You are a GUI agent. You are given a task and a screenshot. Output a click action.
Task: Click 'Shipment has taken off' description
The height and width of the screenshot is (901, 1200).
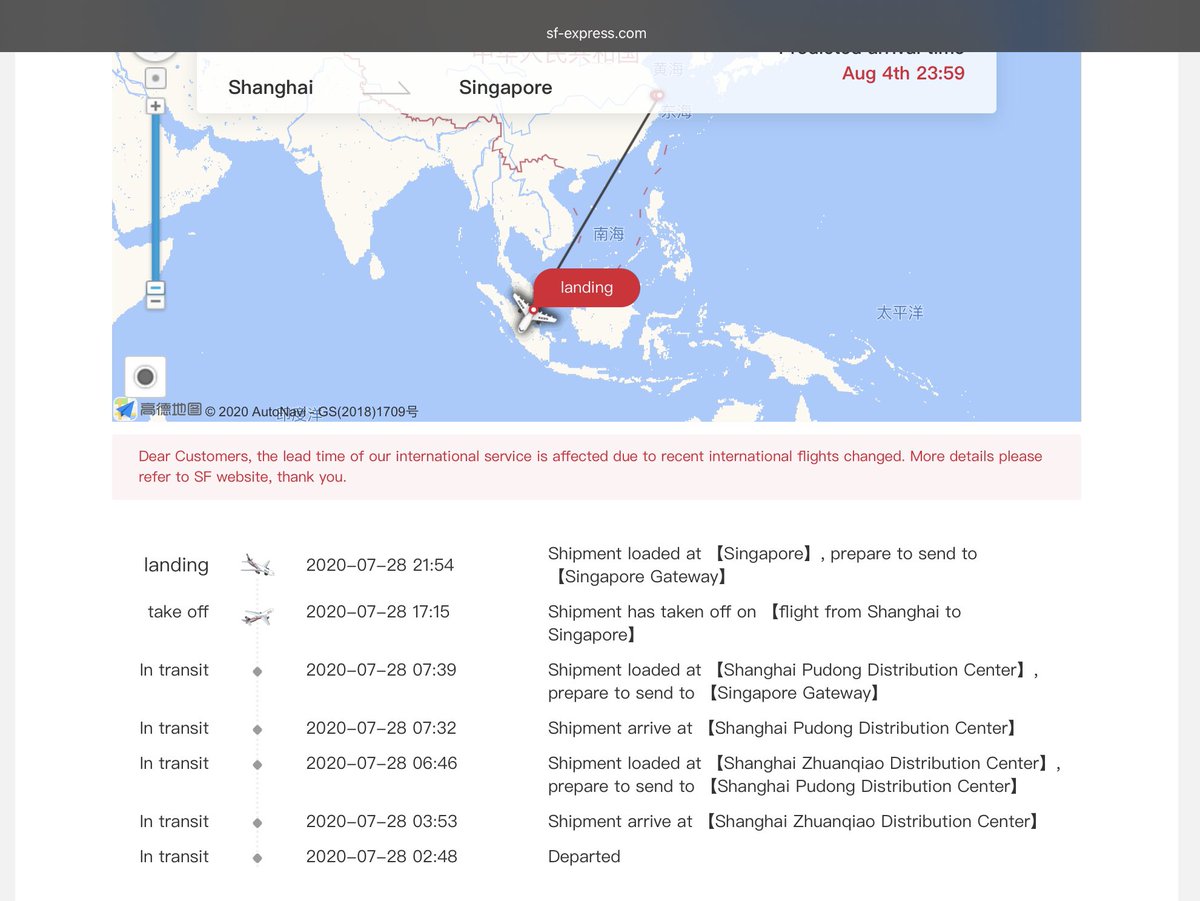754,623
